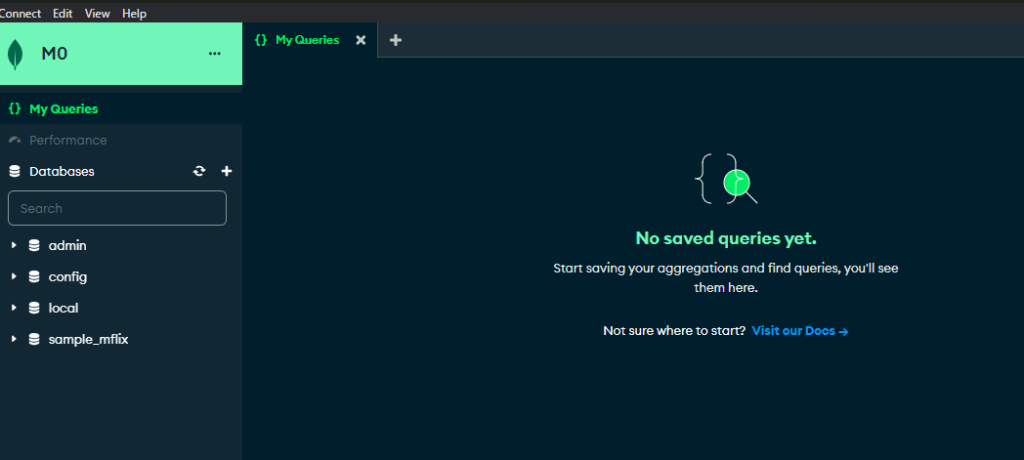Expand the sample_mflix database
Image resolution: width=1024 pixels, height=460 pixels.
(14, 340)
